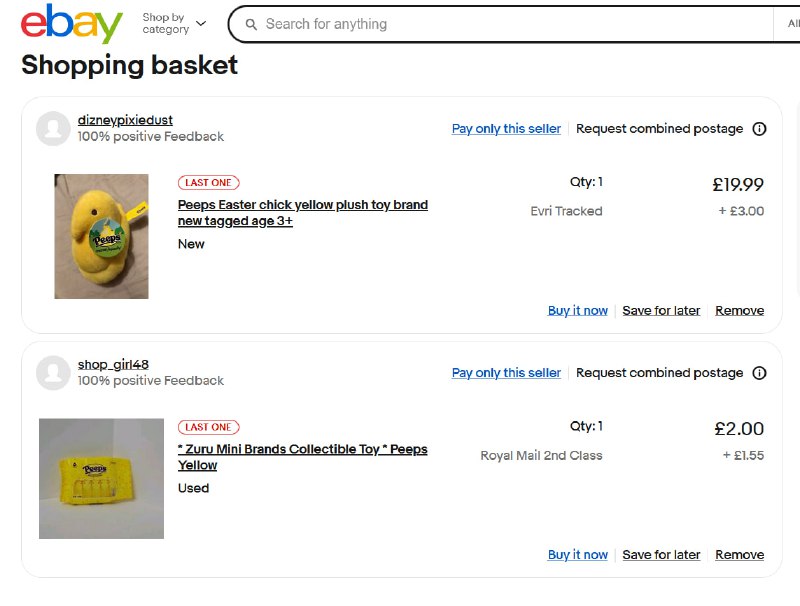800x606 pixels.
Task: Click the eBay logo
Action: pyautogui.click(x=71, y=23)
